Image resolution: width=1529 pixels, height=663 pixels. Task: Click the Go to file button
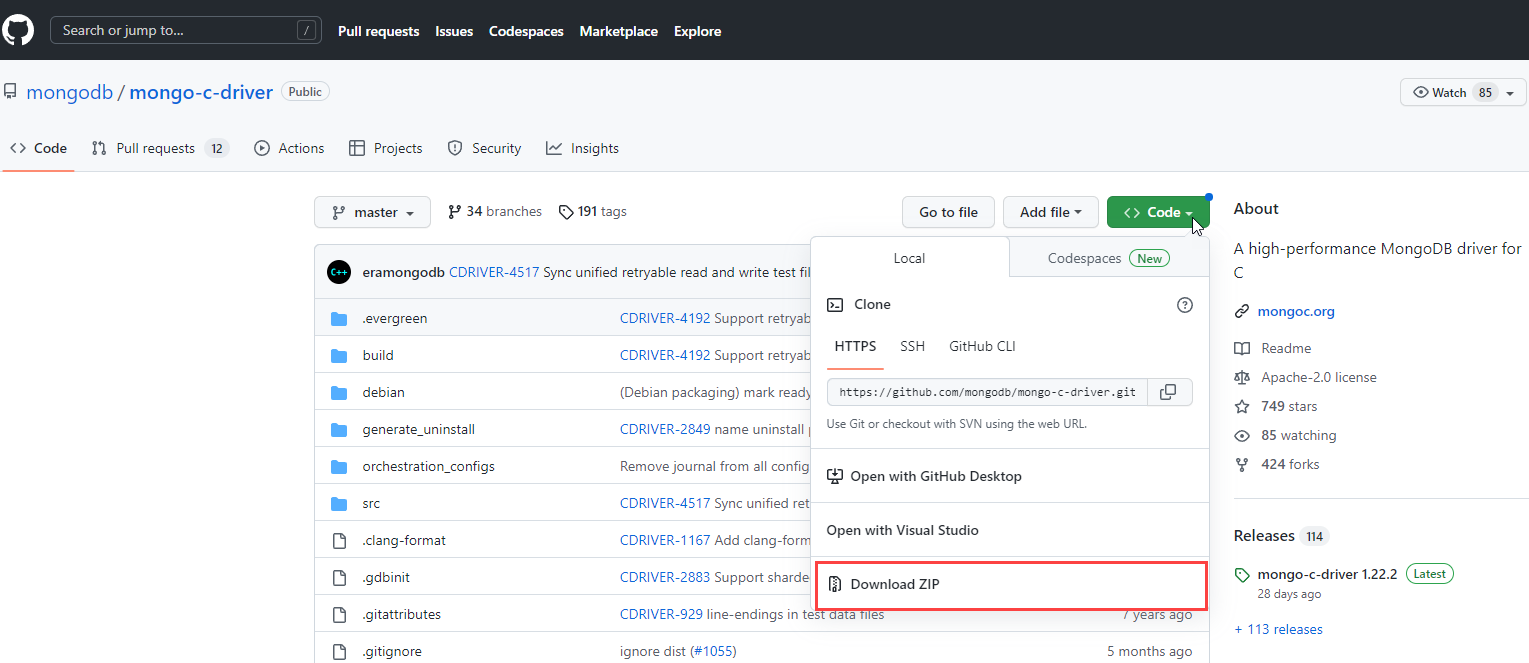(948, 212)
